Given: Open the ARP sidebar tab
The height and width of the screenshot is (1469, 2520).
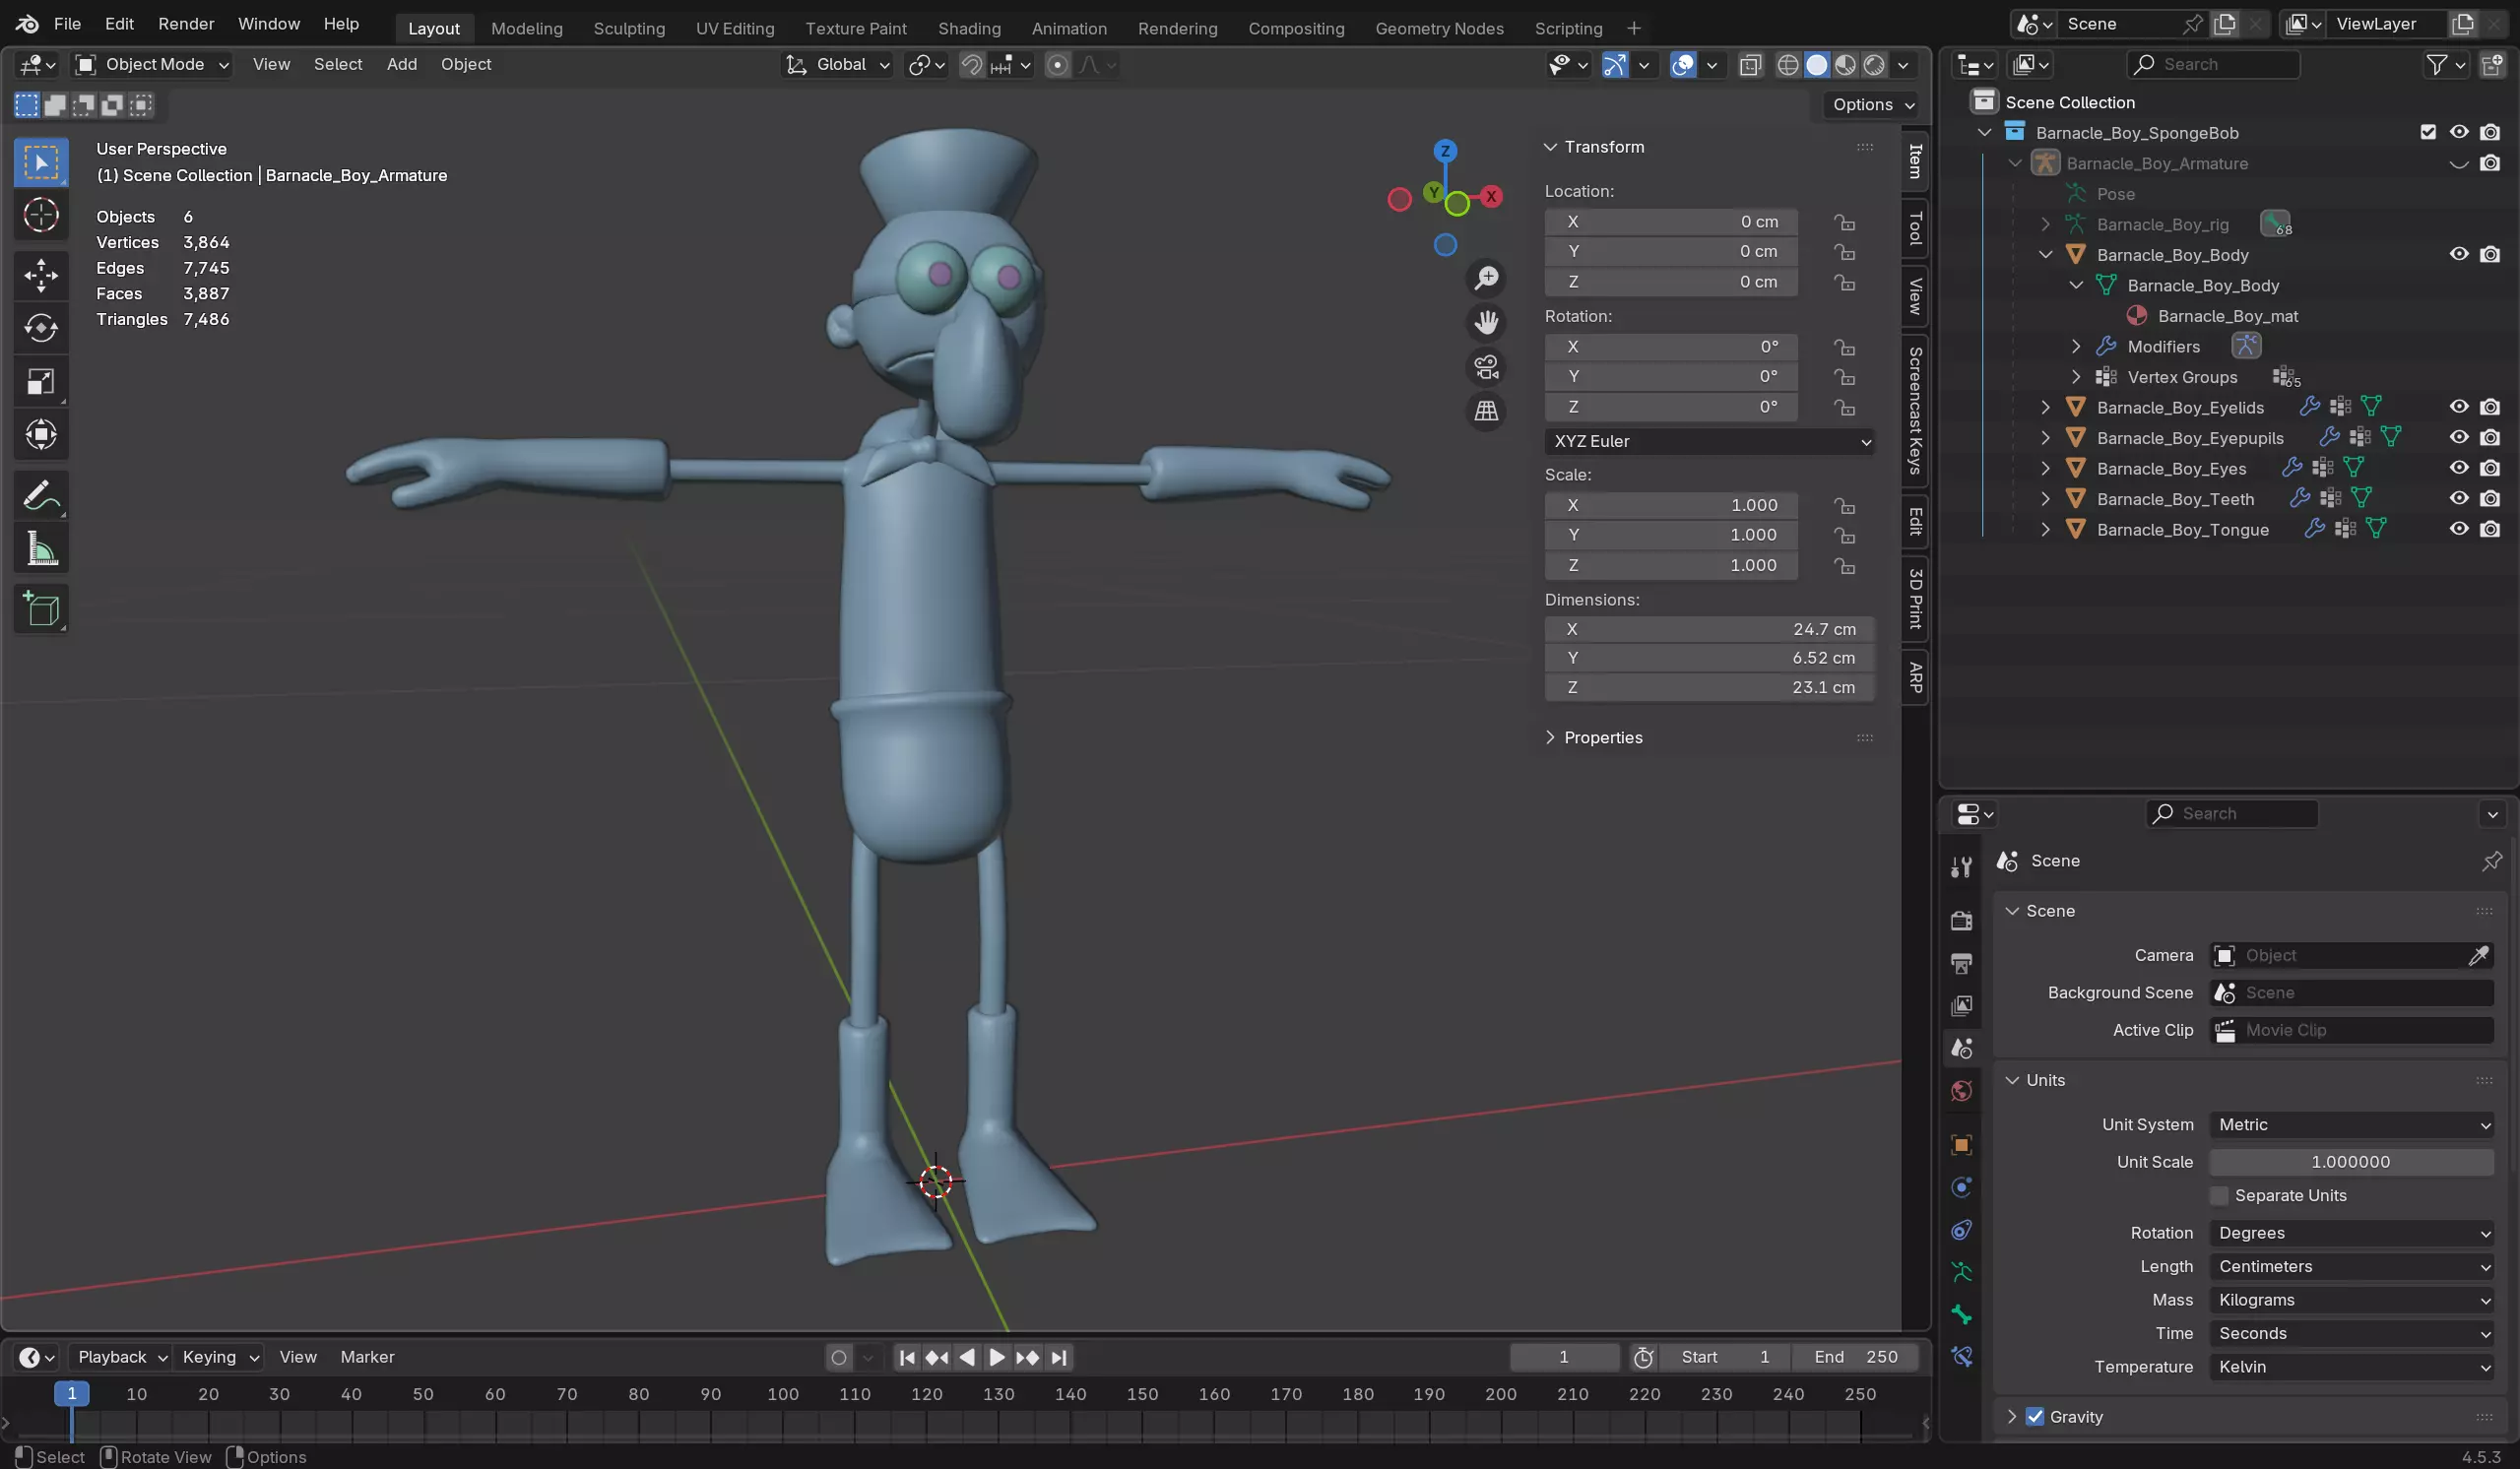Looking at the screenshot, I should (1915, 678).
